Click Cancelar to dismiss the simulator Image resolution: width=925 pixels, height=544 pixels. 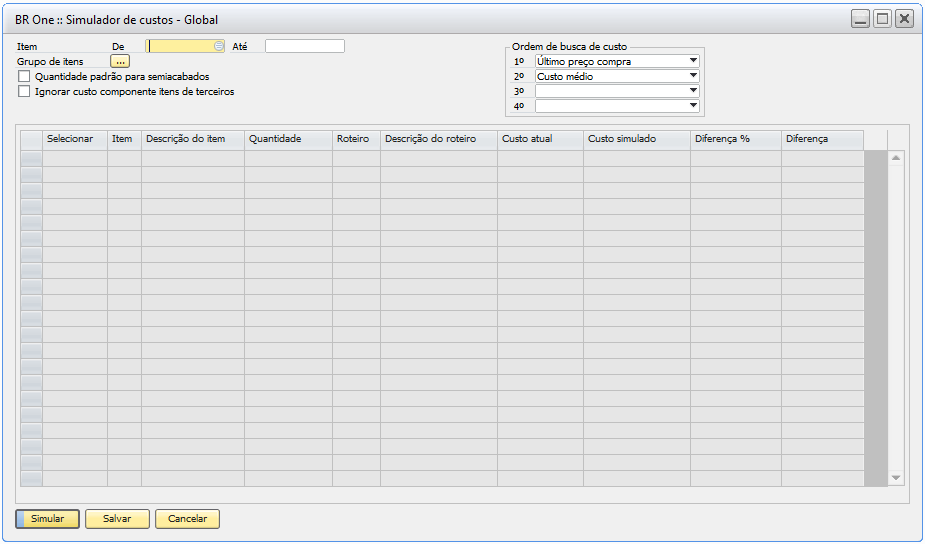(187, 519)
